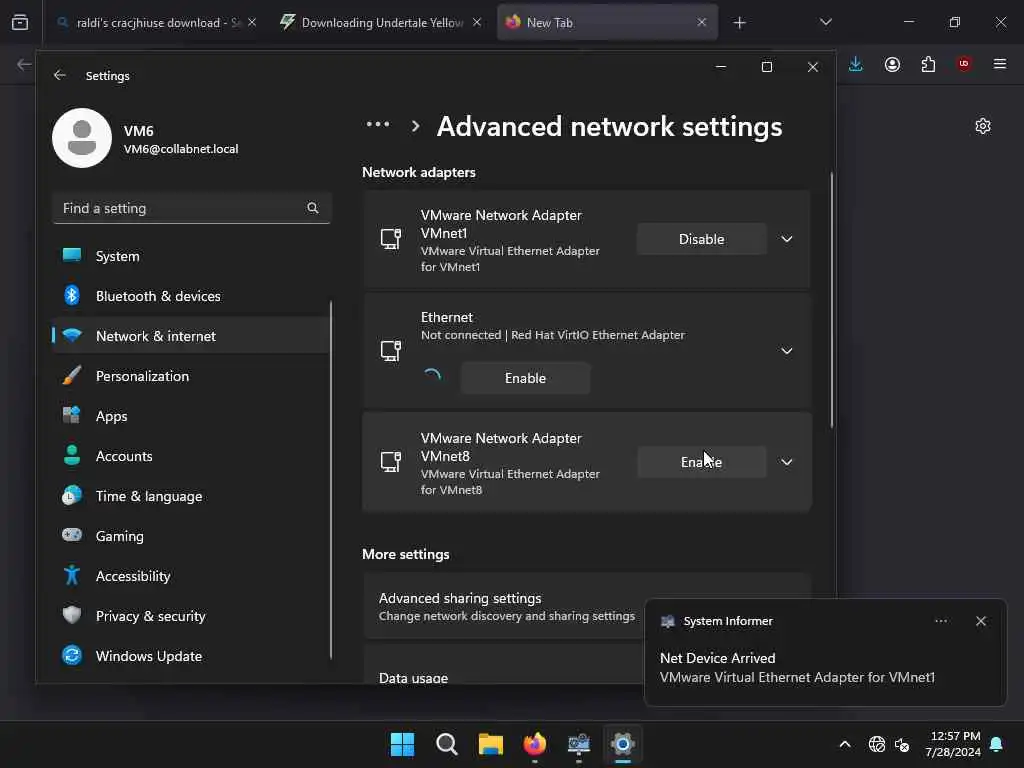Screen dimensions: 1024x768
Task: Click the Settings content scrollbar
Action: [831, 300]
